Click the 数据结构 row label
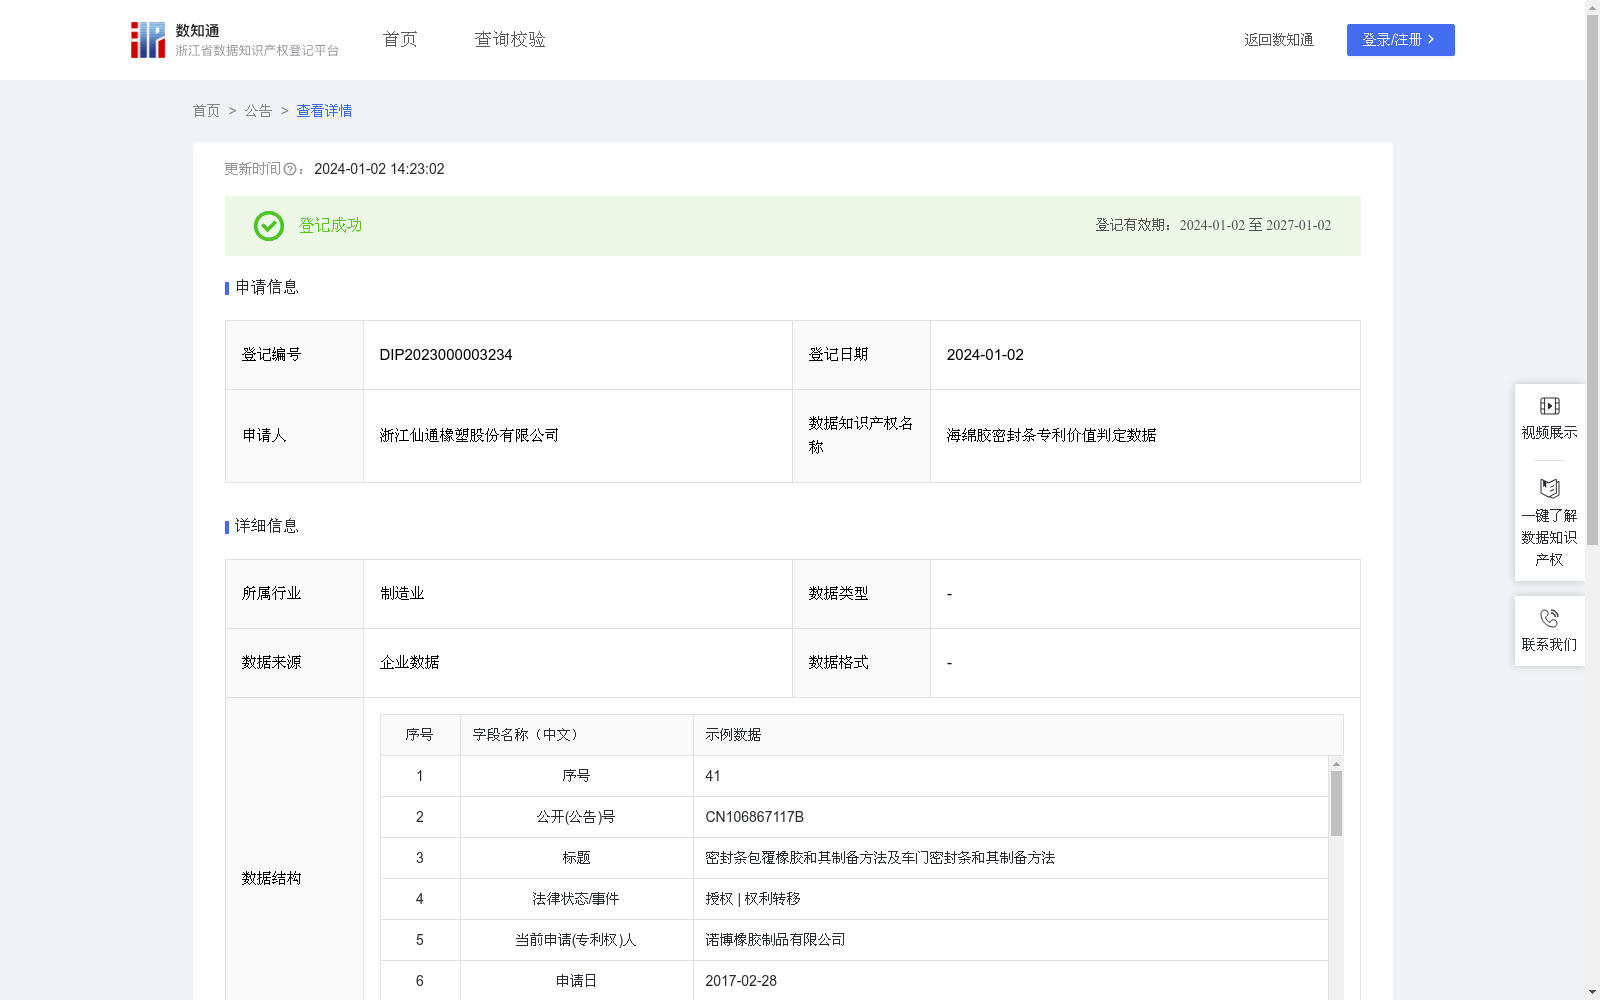This screenshot has height=1000, width=1600. point(271,878)
